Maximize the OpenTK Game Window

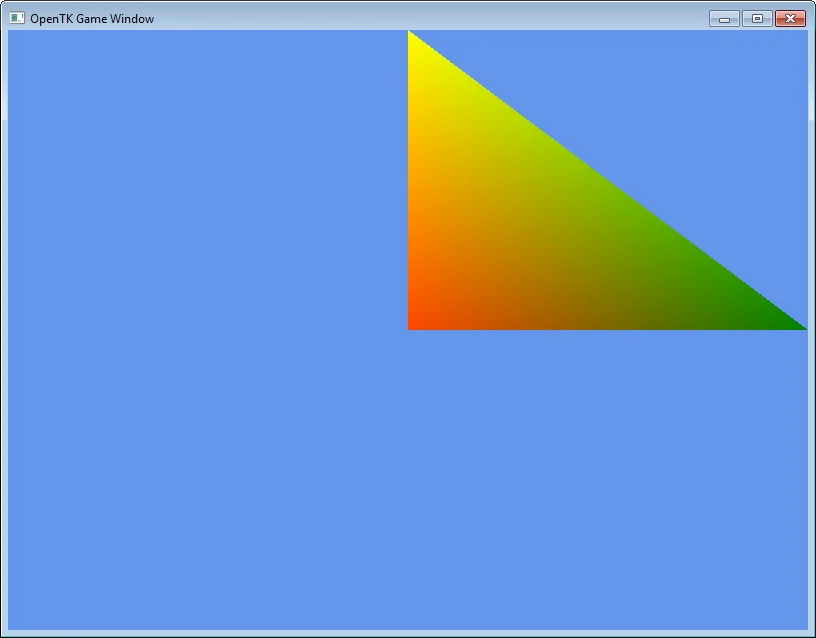click(757, 19)
